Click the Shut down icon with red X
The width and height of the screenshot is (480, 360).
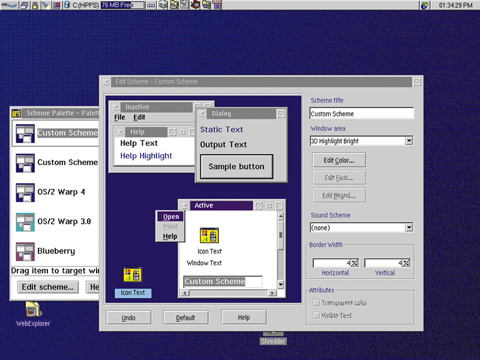pyautogui.click(x=57, y=5)
